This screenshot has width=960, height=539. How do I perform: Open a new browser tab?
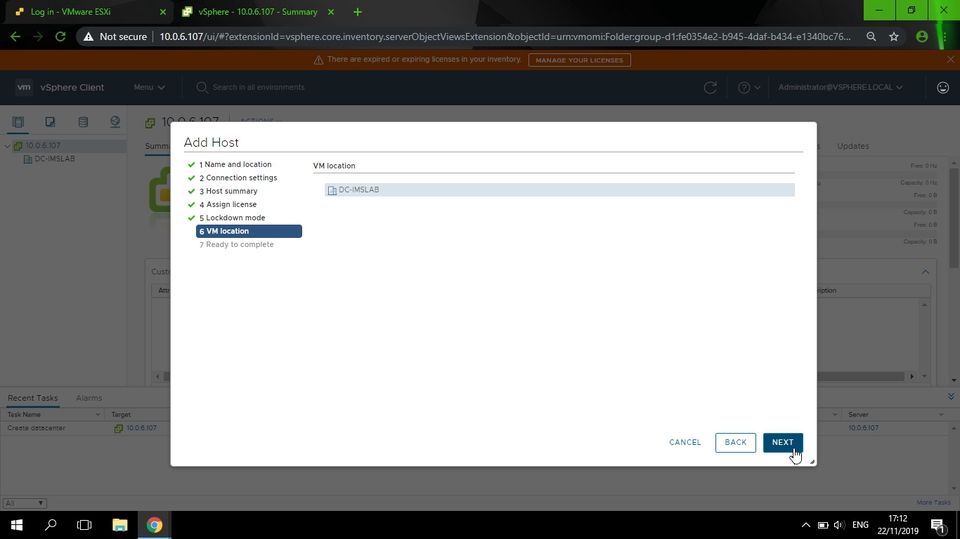(x=358, y=12)
